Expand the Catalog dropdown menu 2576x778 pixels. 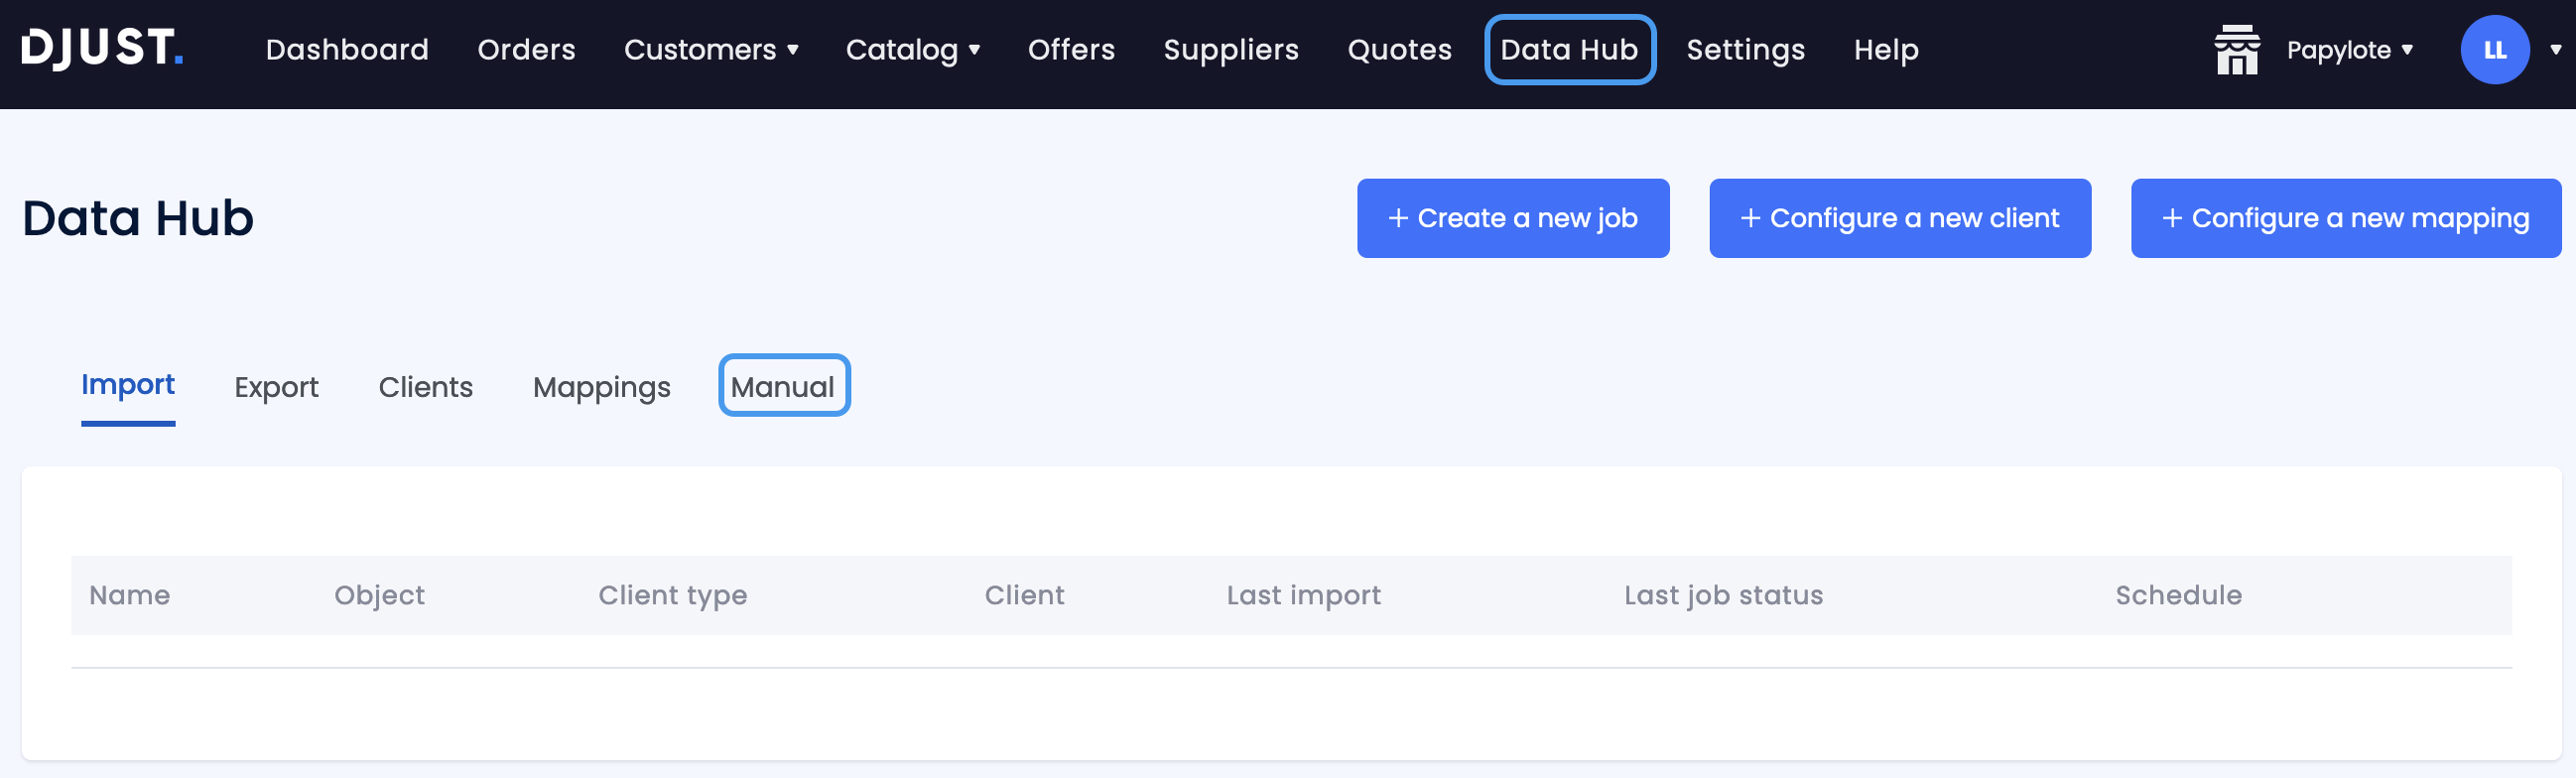(x=912, y=50)
